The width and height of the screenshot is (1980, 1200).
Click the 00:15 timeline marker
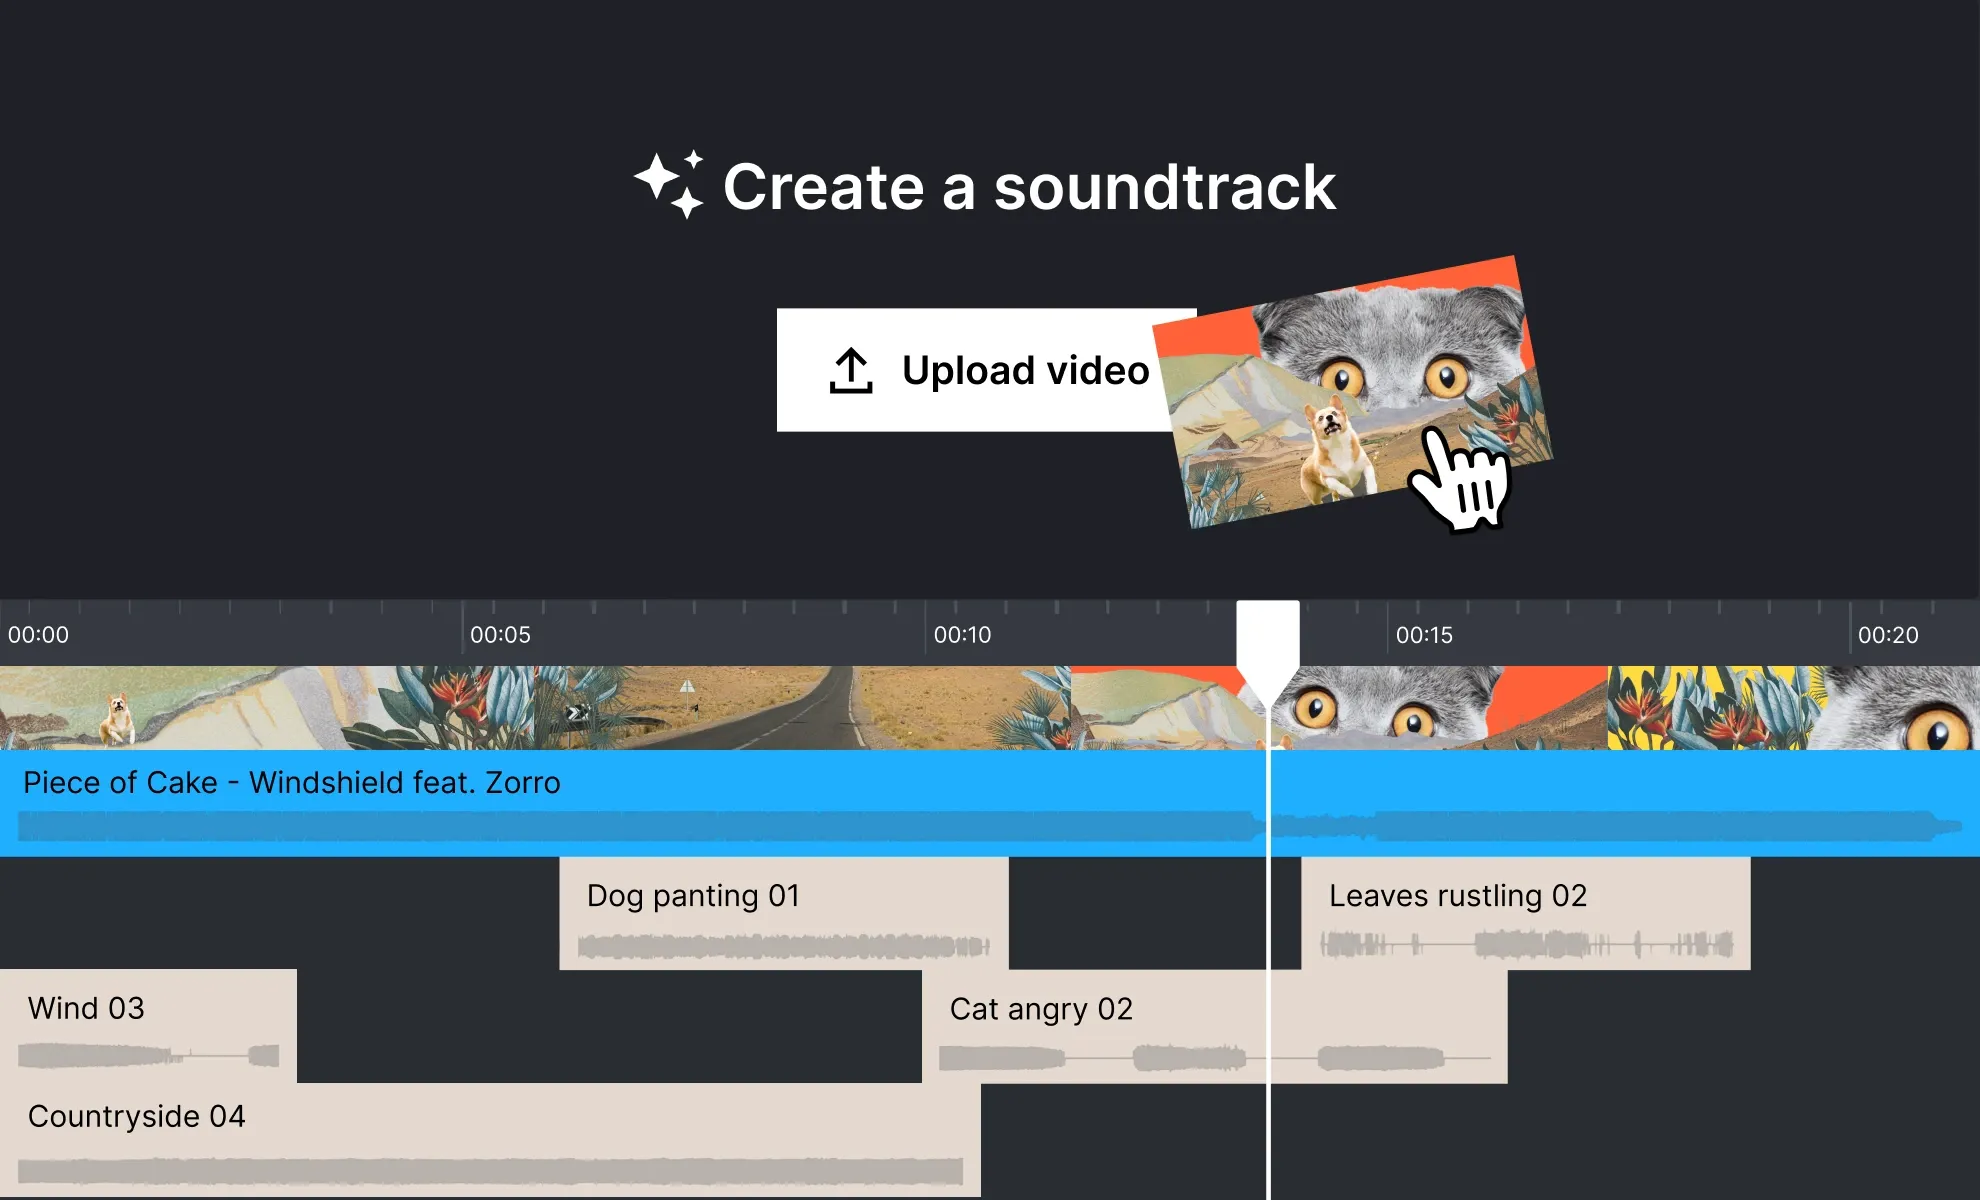pyautogui.click(x=1424, y=635)
